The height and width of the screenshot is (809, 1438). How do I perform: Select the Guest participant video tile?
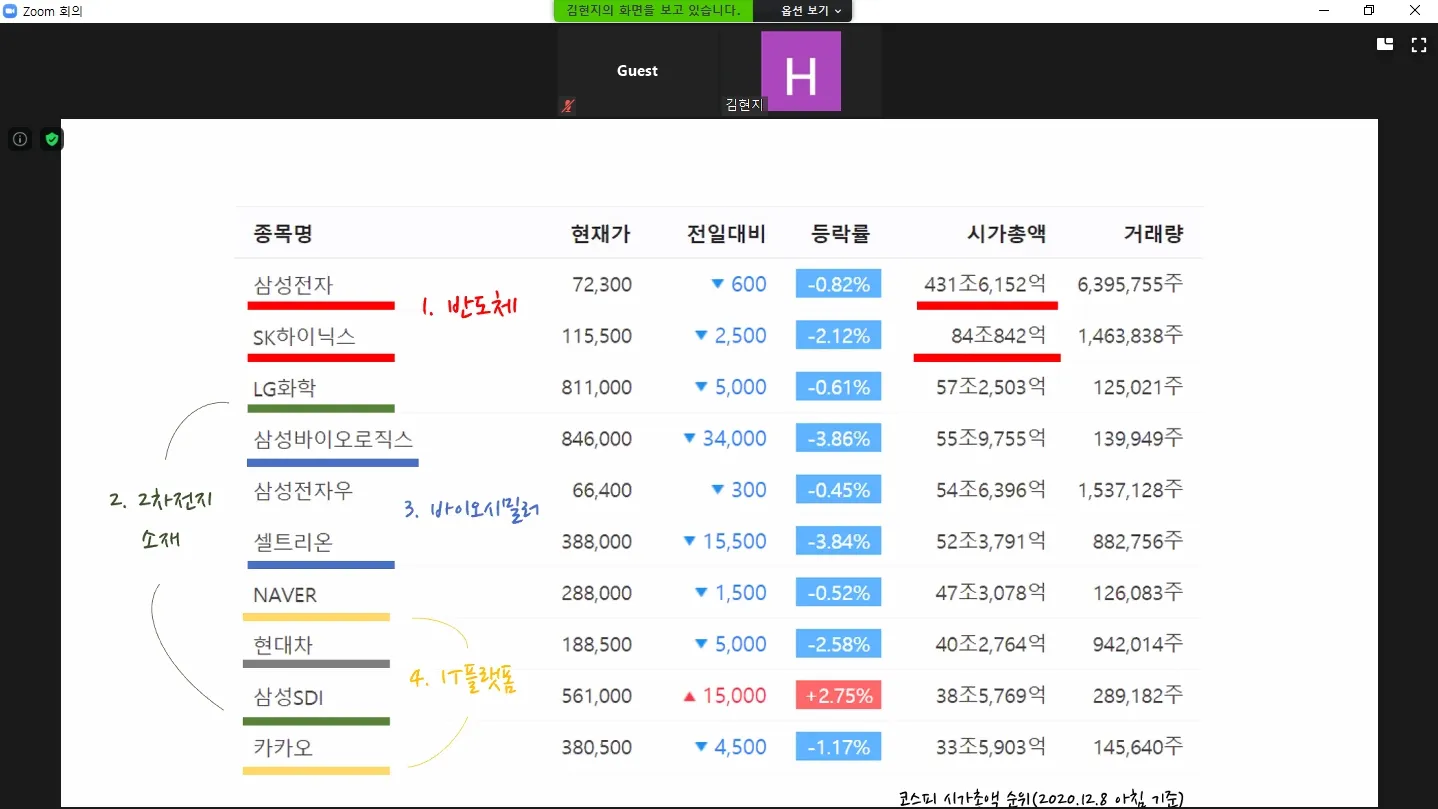click(x=637, y=71)
